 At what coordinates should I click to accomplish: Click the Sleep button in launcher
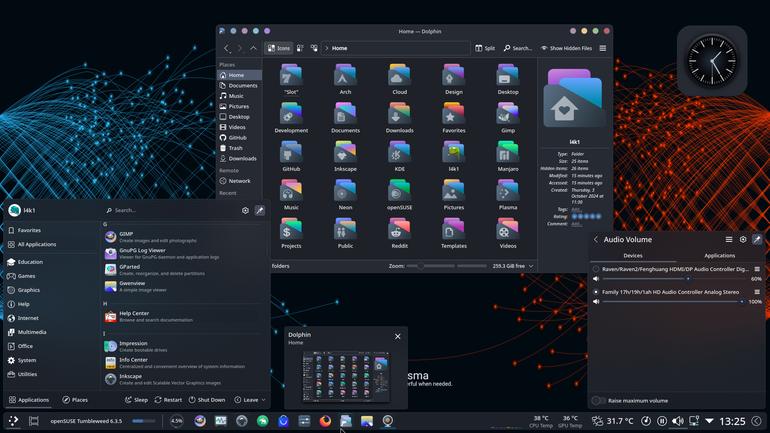click(x=136, y=400)
